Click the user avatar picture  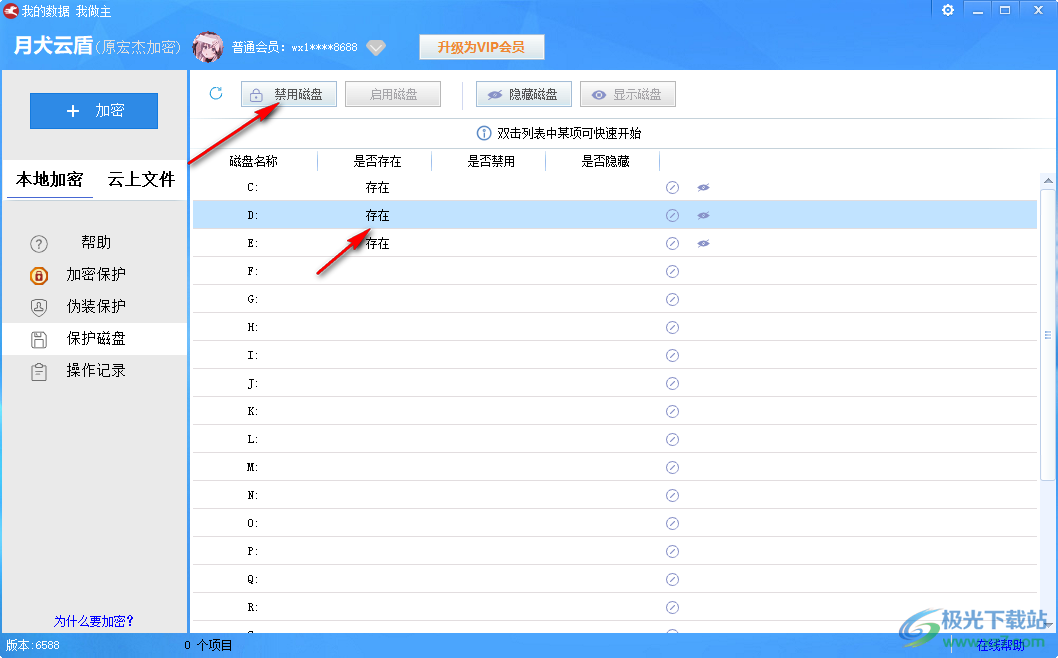[208, 47]
